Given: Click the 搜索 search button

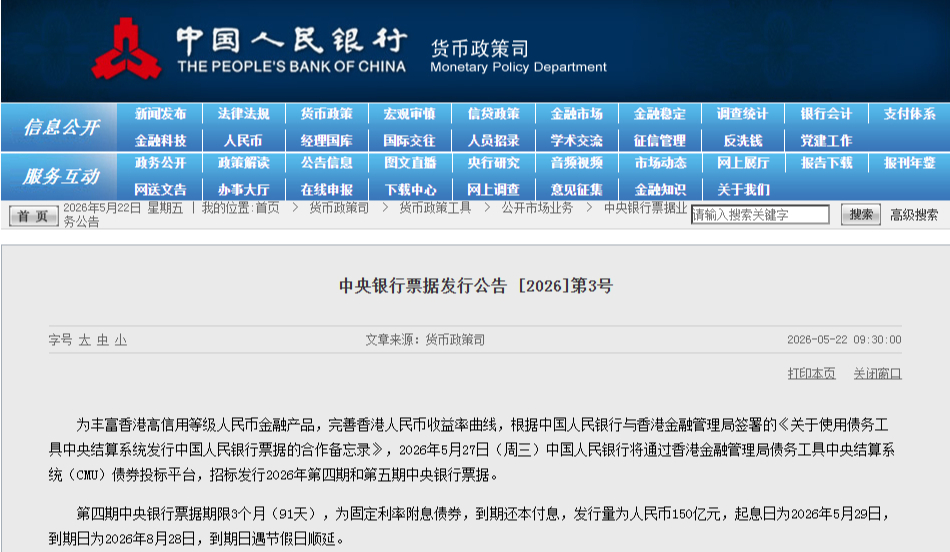Looking at the screenshot, I should [860, 214].
